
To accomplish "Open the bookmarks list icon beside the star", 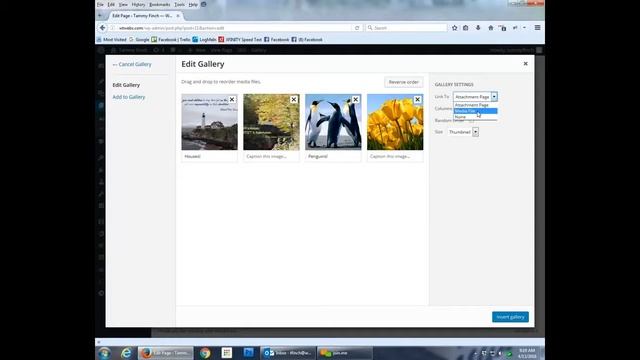I will click(x=466, y=28).
